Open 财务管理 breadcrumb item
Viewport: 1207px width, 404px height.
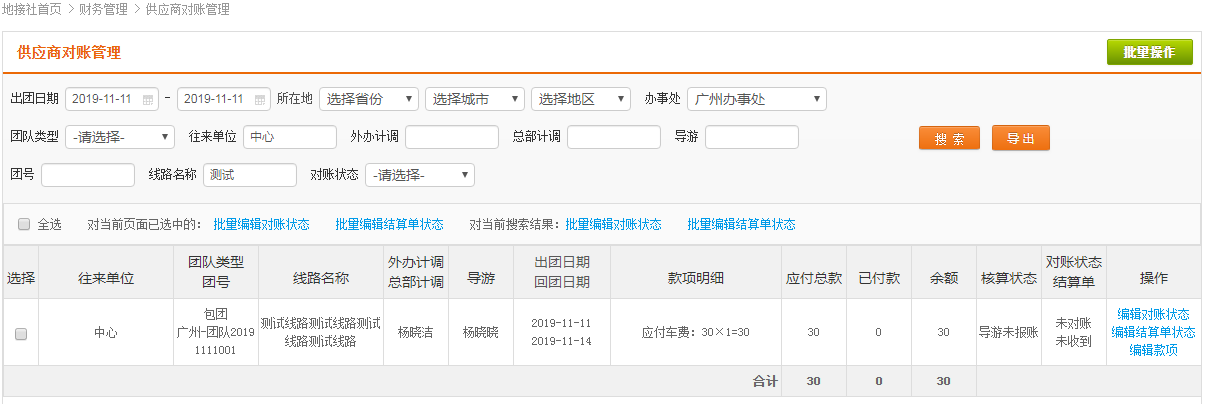tap(103, 9)
